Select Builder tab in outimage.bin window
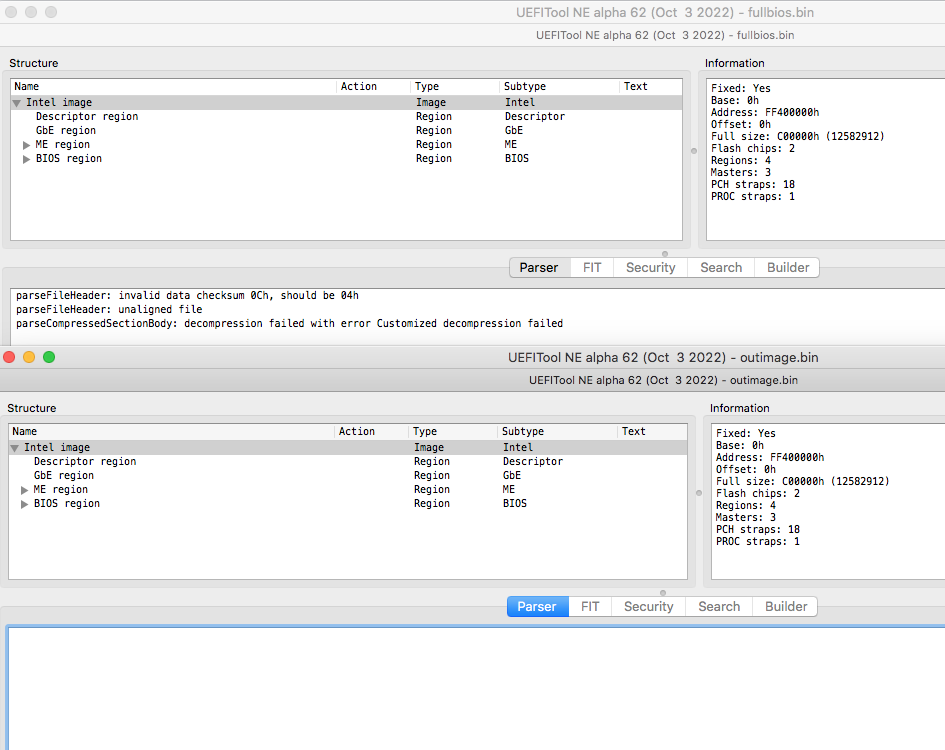Viewport: 945px width, 750px height. (x=785, y=607)
